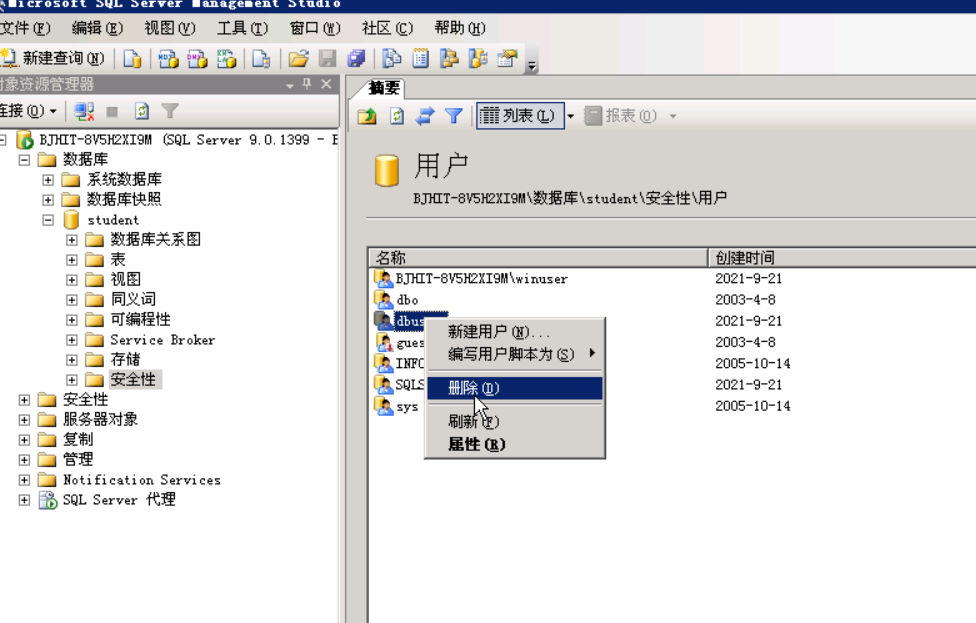Click the Open File folder icon
The width and height of the screenshot is (976, 623).
tap(299, 59)
